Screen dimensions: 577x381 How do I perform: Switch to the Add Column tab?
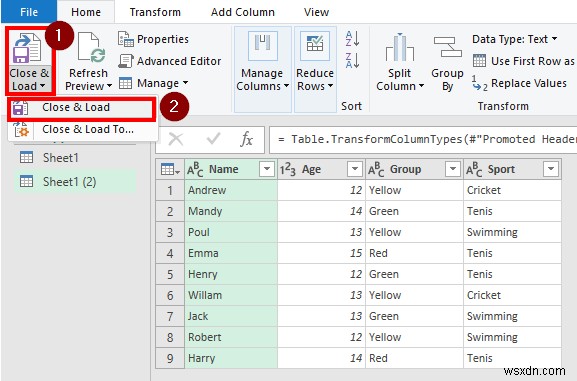pos(243,12)
